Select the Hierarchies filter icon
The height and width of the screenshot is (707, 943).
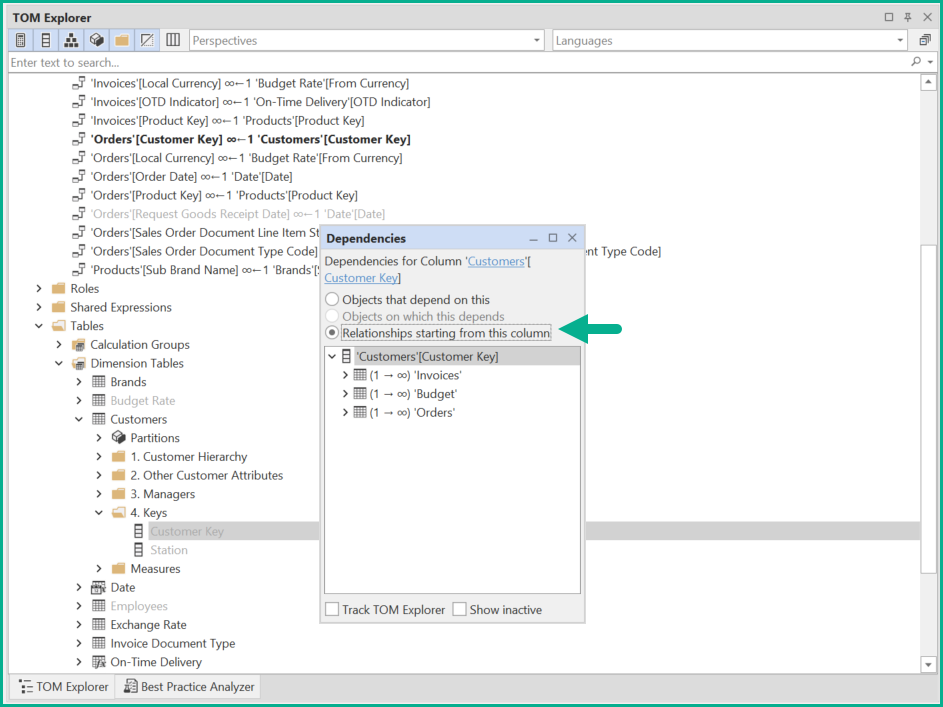click(x=70, y=40)
